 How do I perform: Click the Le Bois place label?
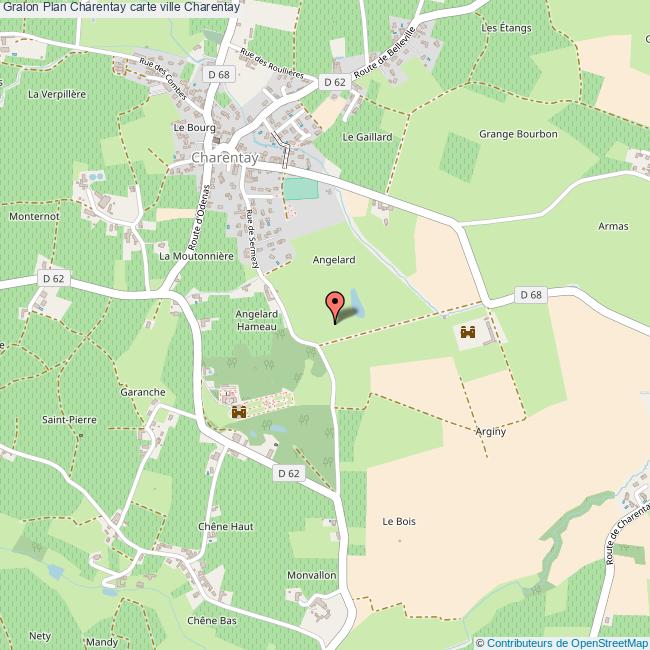tap(399, 521)
